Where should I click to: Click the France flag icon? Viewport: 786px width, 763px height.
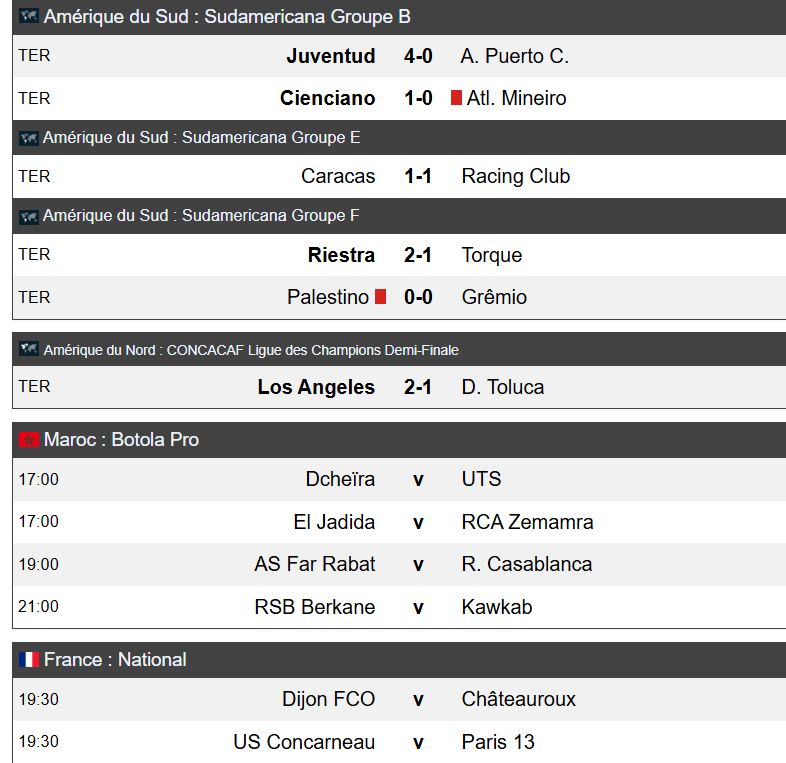point(29,660)
